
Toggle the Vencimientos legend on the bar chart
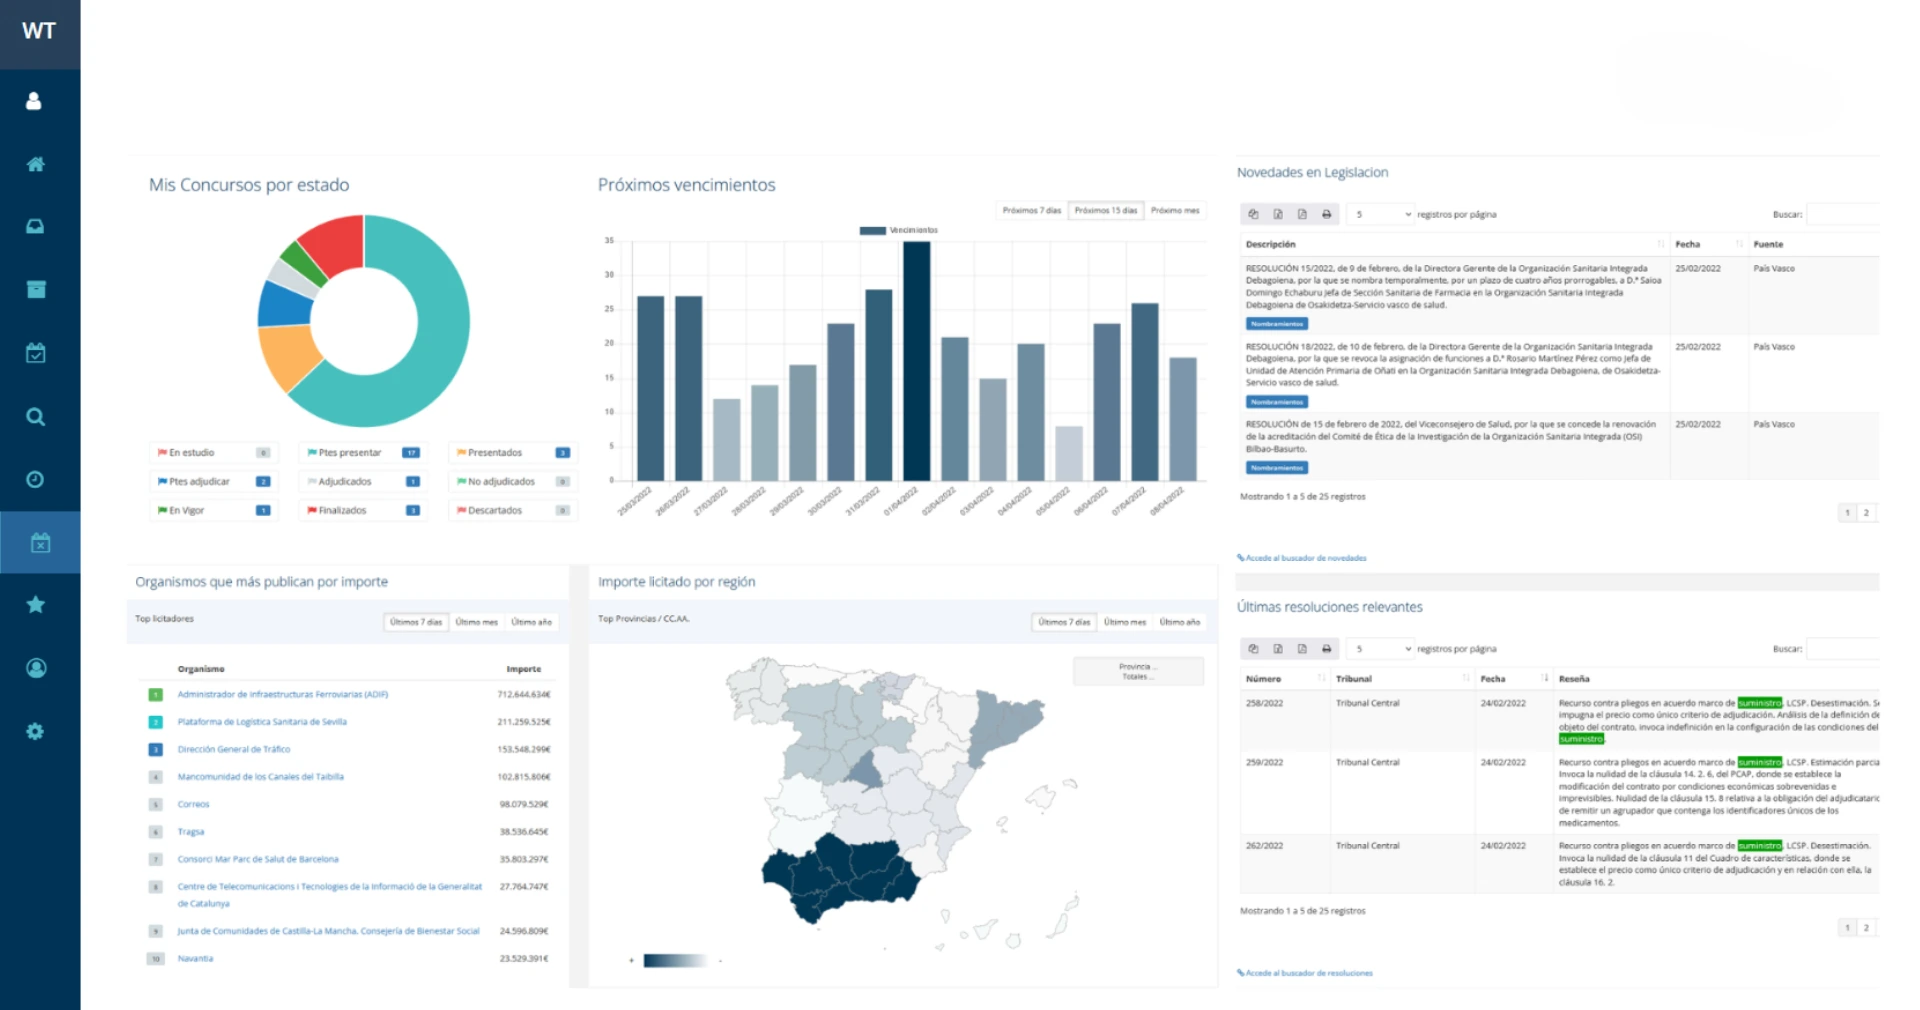899,231
